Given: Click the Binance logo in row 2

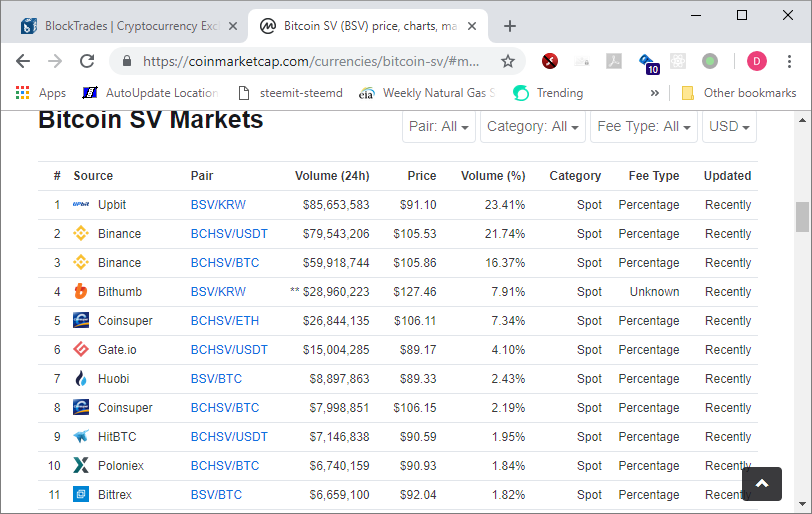Looking at the screenshot, I should (x=81, y=233).
